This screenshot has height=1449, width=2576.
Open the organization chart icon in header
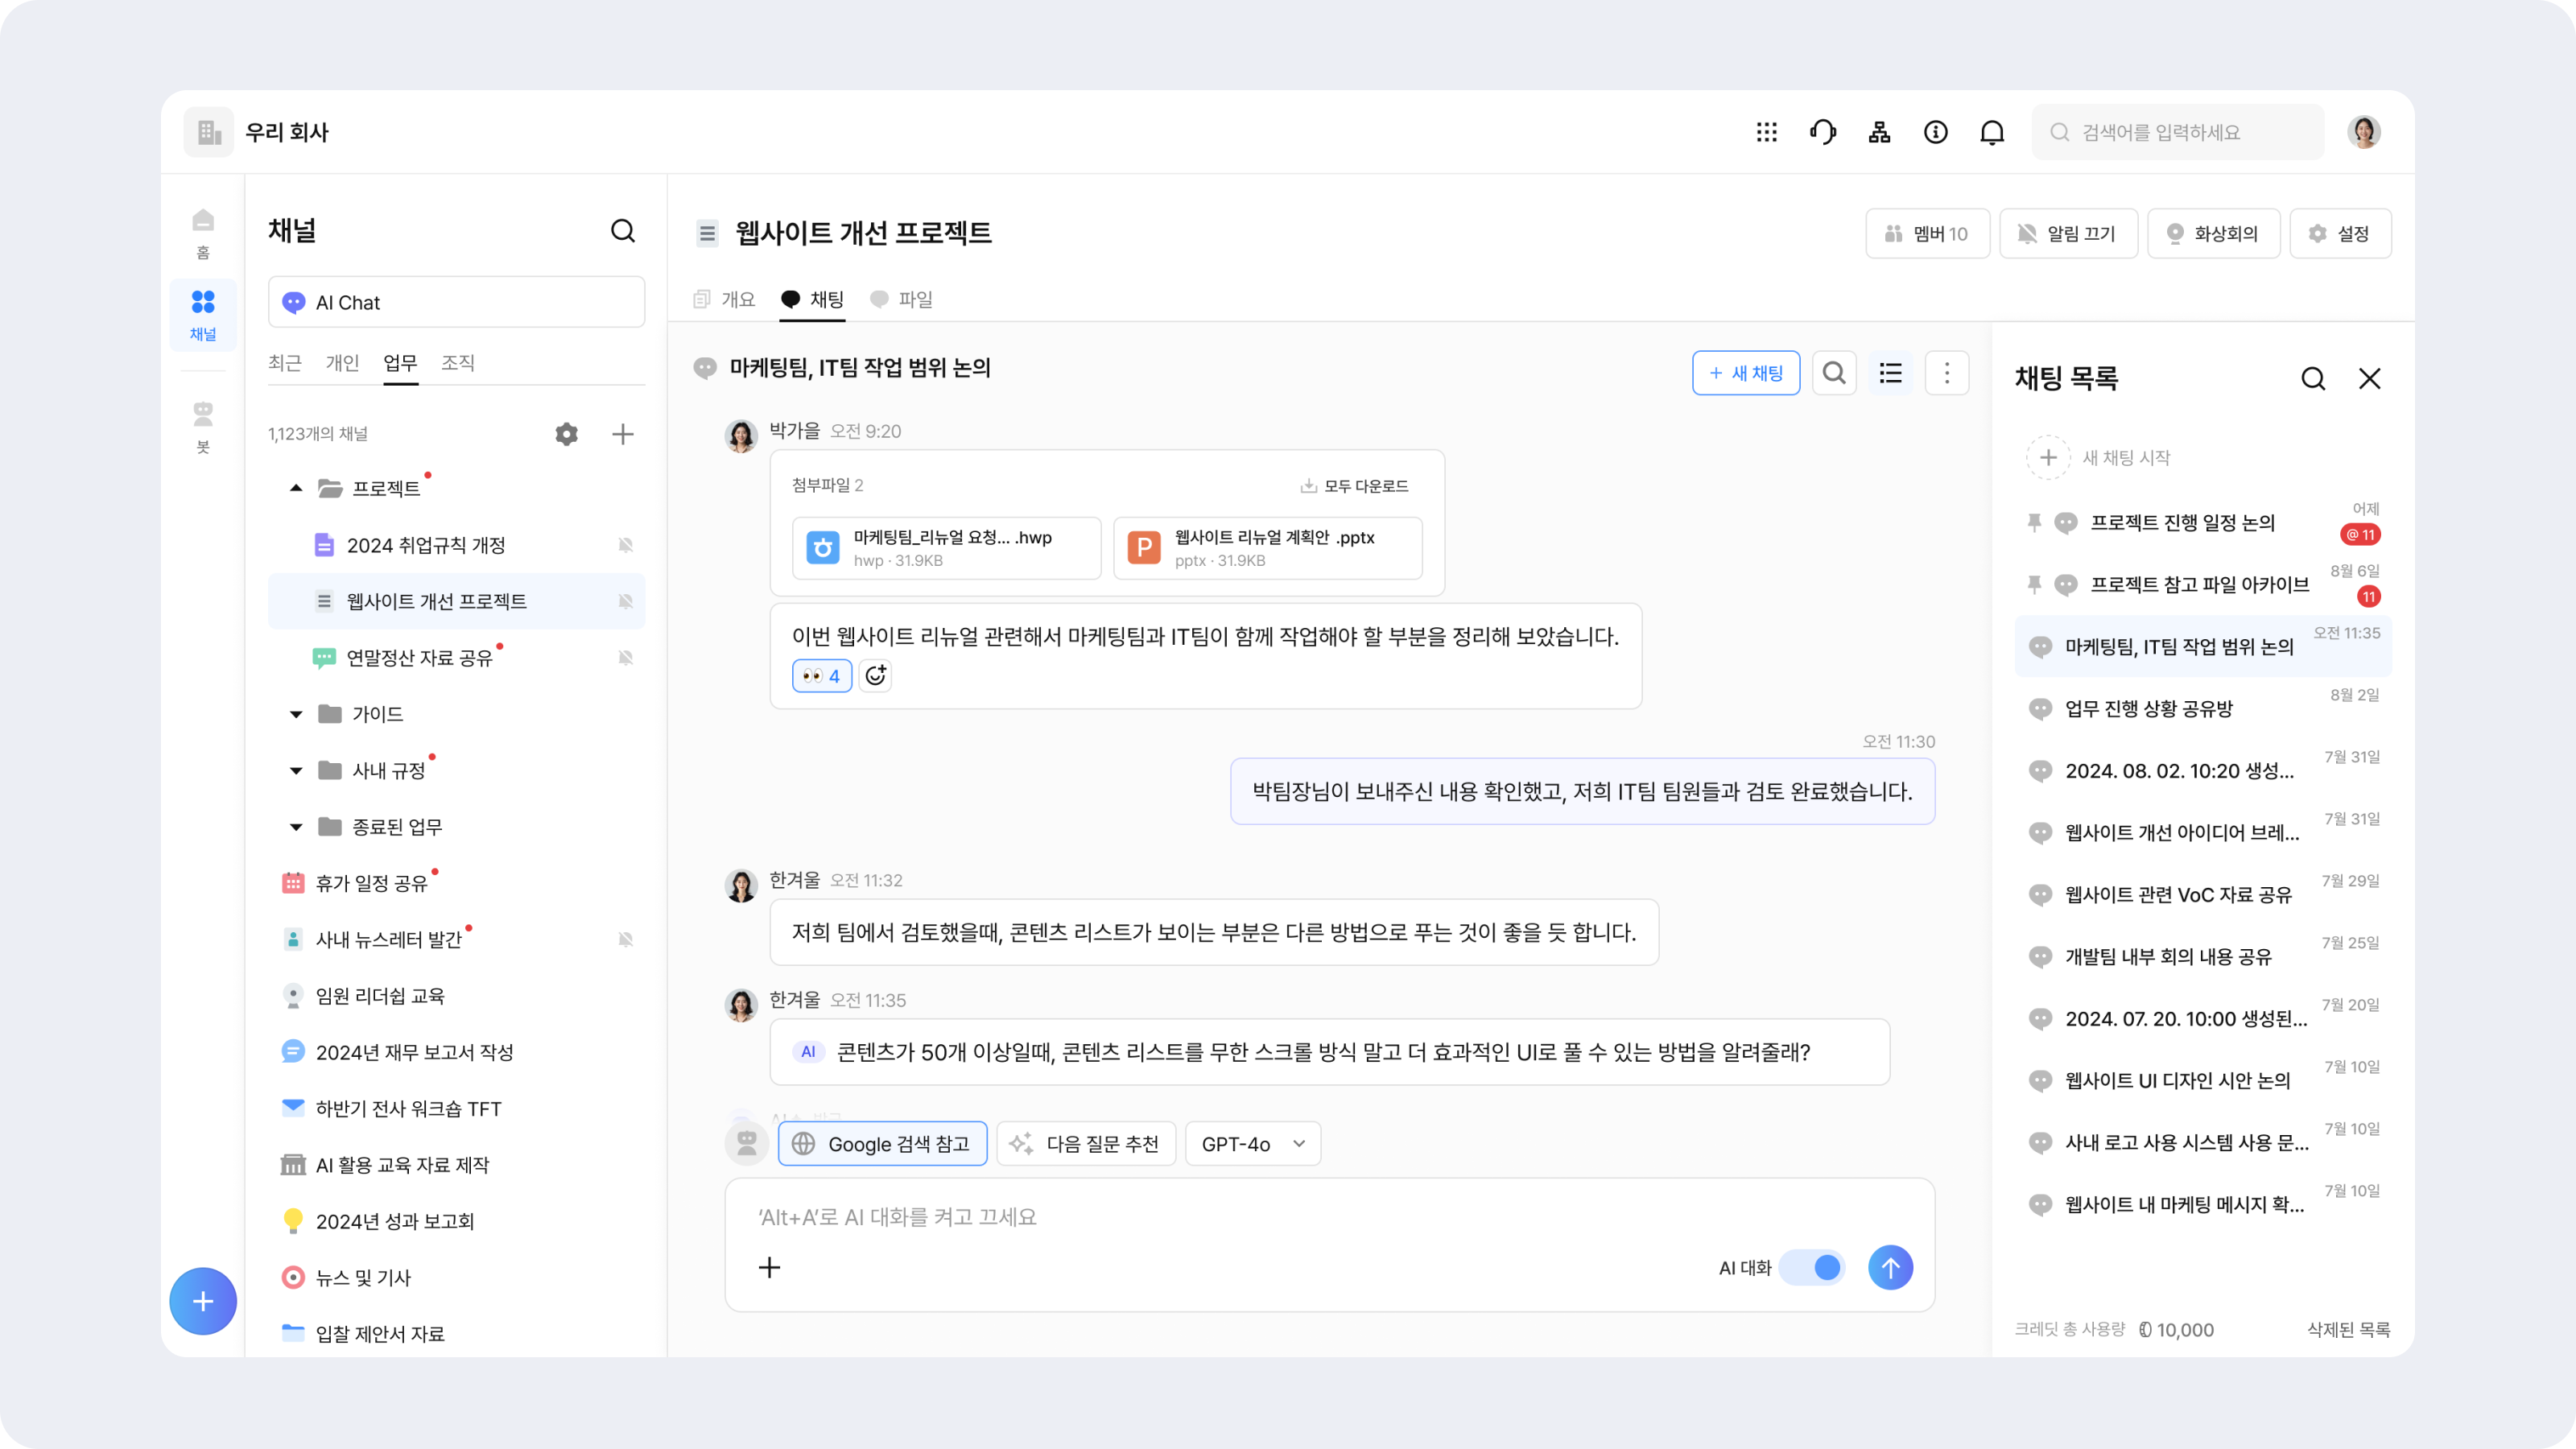click(1879, 132)
